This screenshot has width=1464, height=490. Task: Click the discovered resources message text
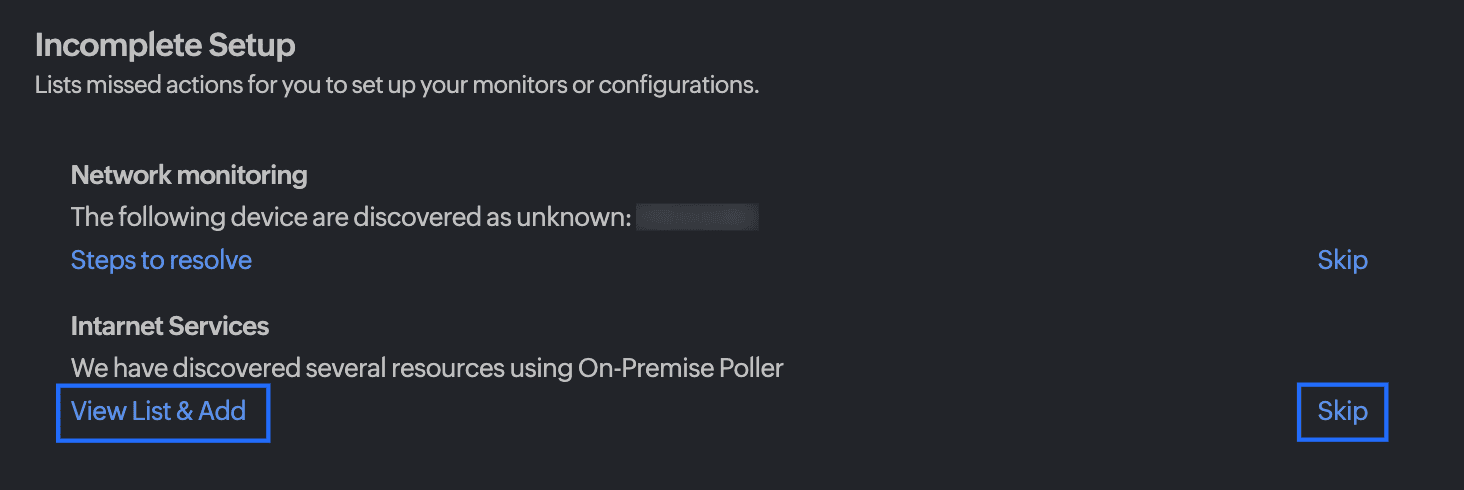point(427,368)
